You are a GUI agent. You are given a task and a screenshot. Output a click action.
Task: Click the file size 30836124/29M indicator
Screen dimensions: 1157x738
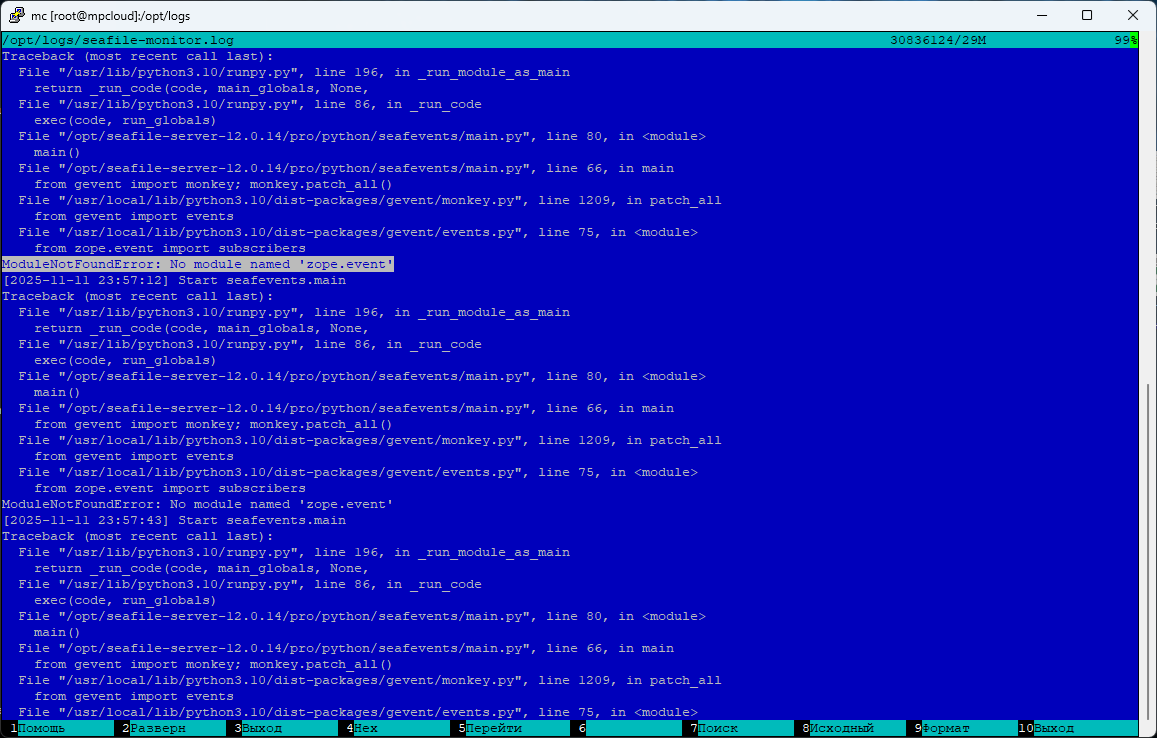(x=937, y=40)
